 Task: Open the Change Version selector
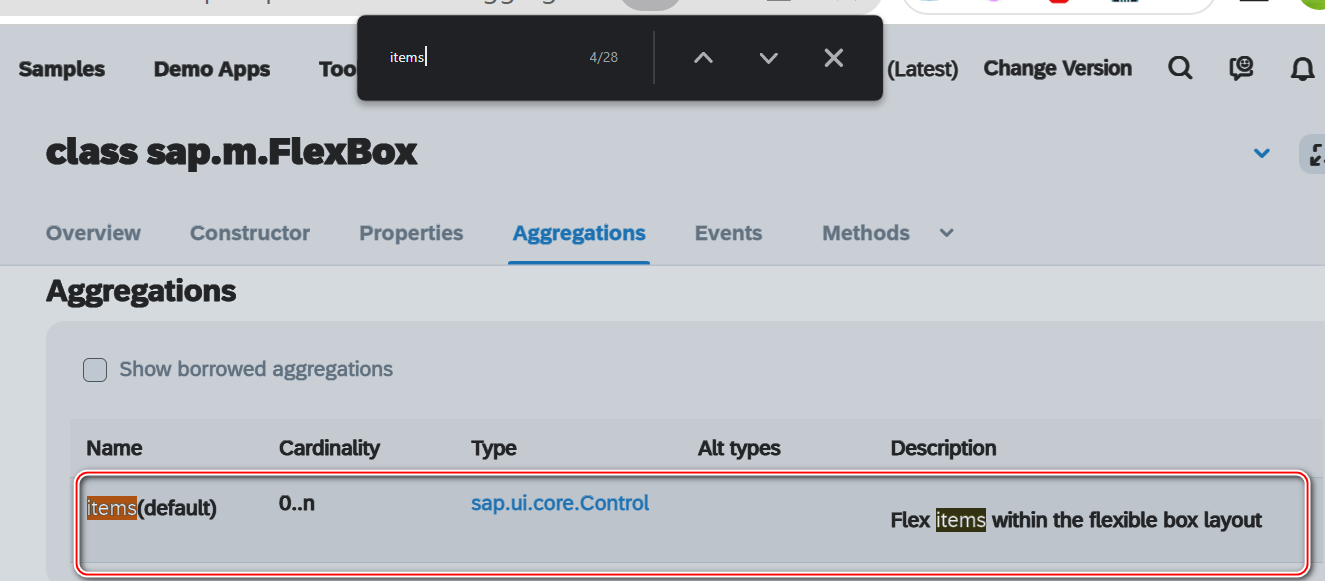click(1058, 69)
